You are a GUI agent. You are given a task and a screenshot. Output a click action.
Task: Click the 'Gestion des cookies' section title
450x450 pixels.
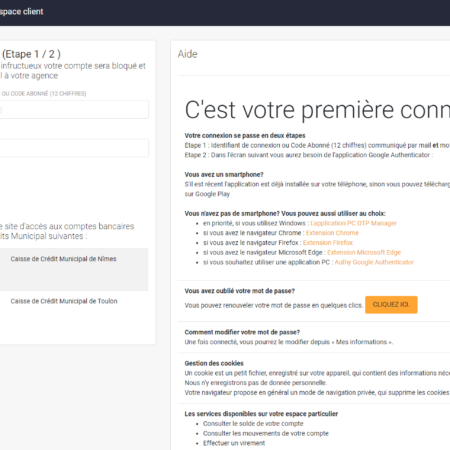[x=214, y=363]
